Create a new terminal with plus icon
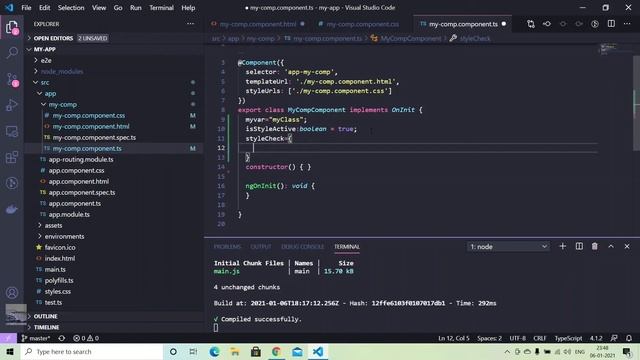640x360 pixels. coord(562,247)
